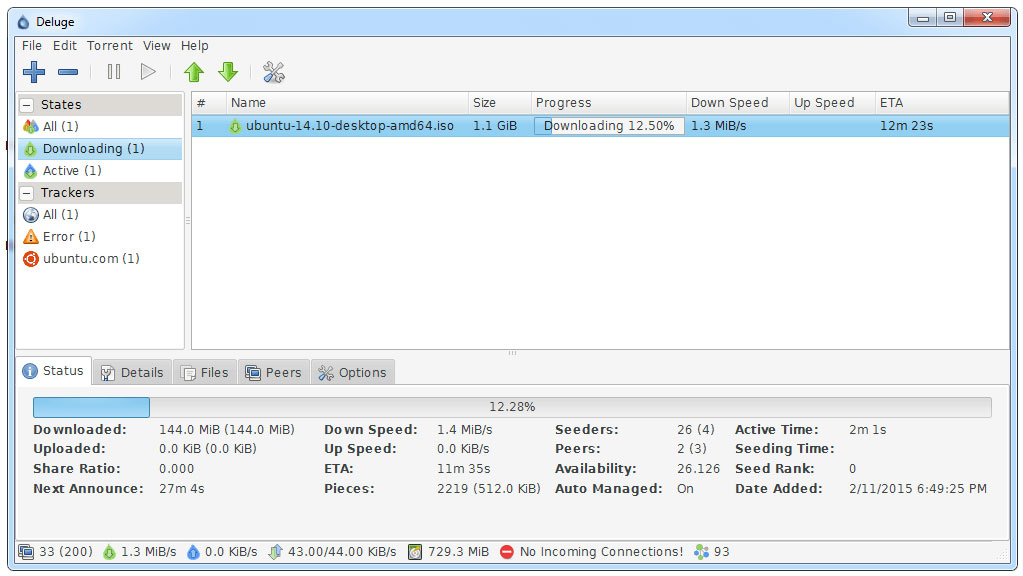Switch to the Files tab
This screenshot has width=1023, height=576.
[x=205, y=372]
